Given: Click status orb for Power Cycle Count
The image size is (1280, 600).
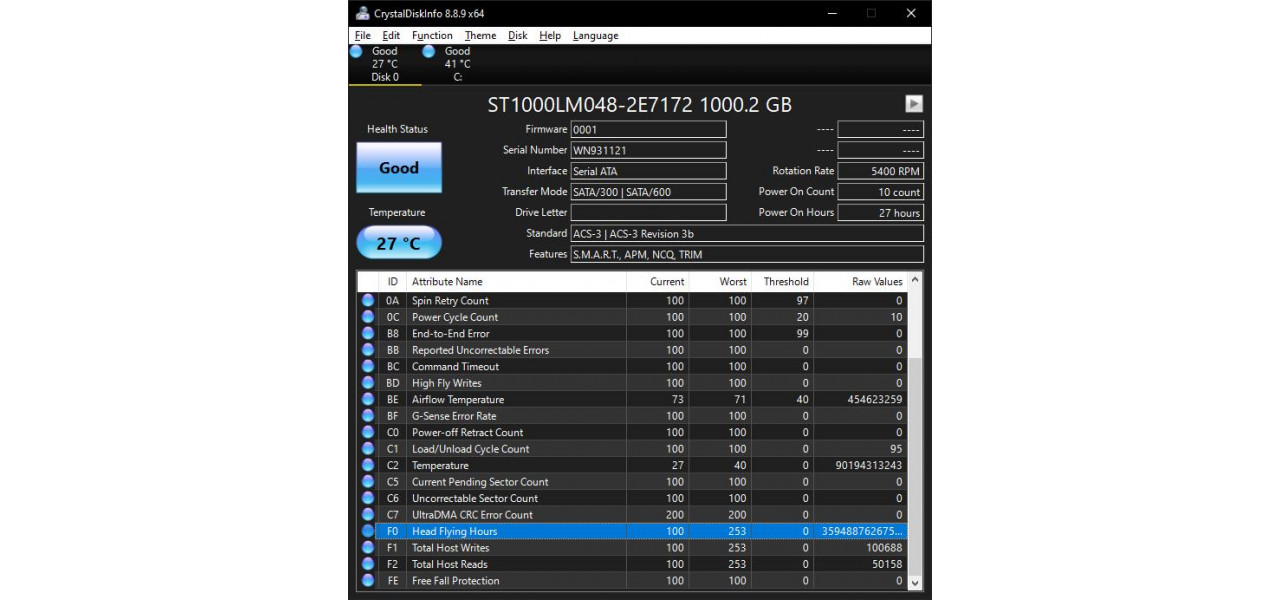Looking at the screenshot, I should (368, 317).
